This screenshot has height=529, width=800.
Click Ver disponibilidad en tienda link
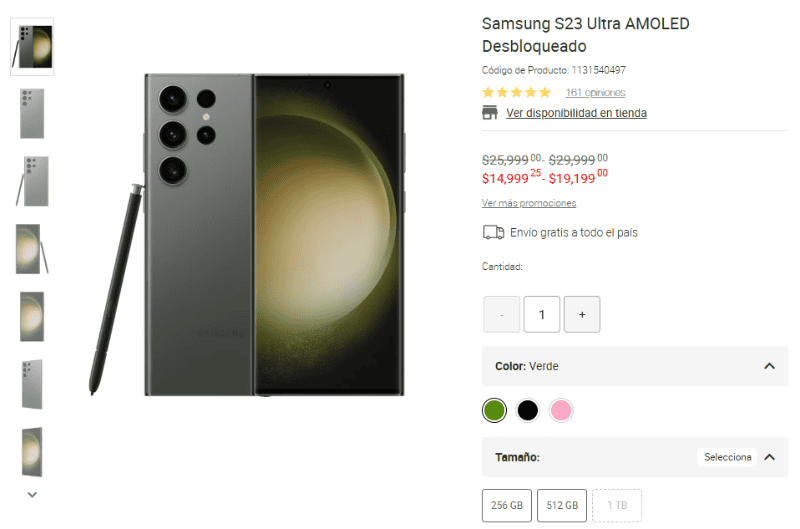tap(576, 113)
